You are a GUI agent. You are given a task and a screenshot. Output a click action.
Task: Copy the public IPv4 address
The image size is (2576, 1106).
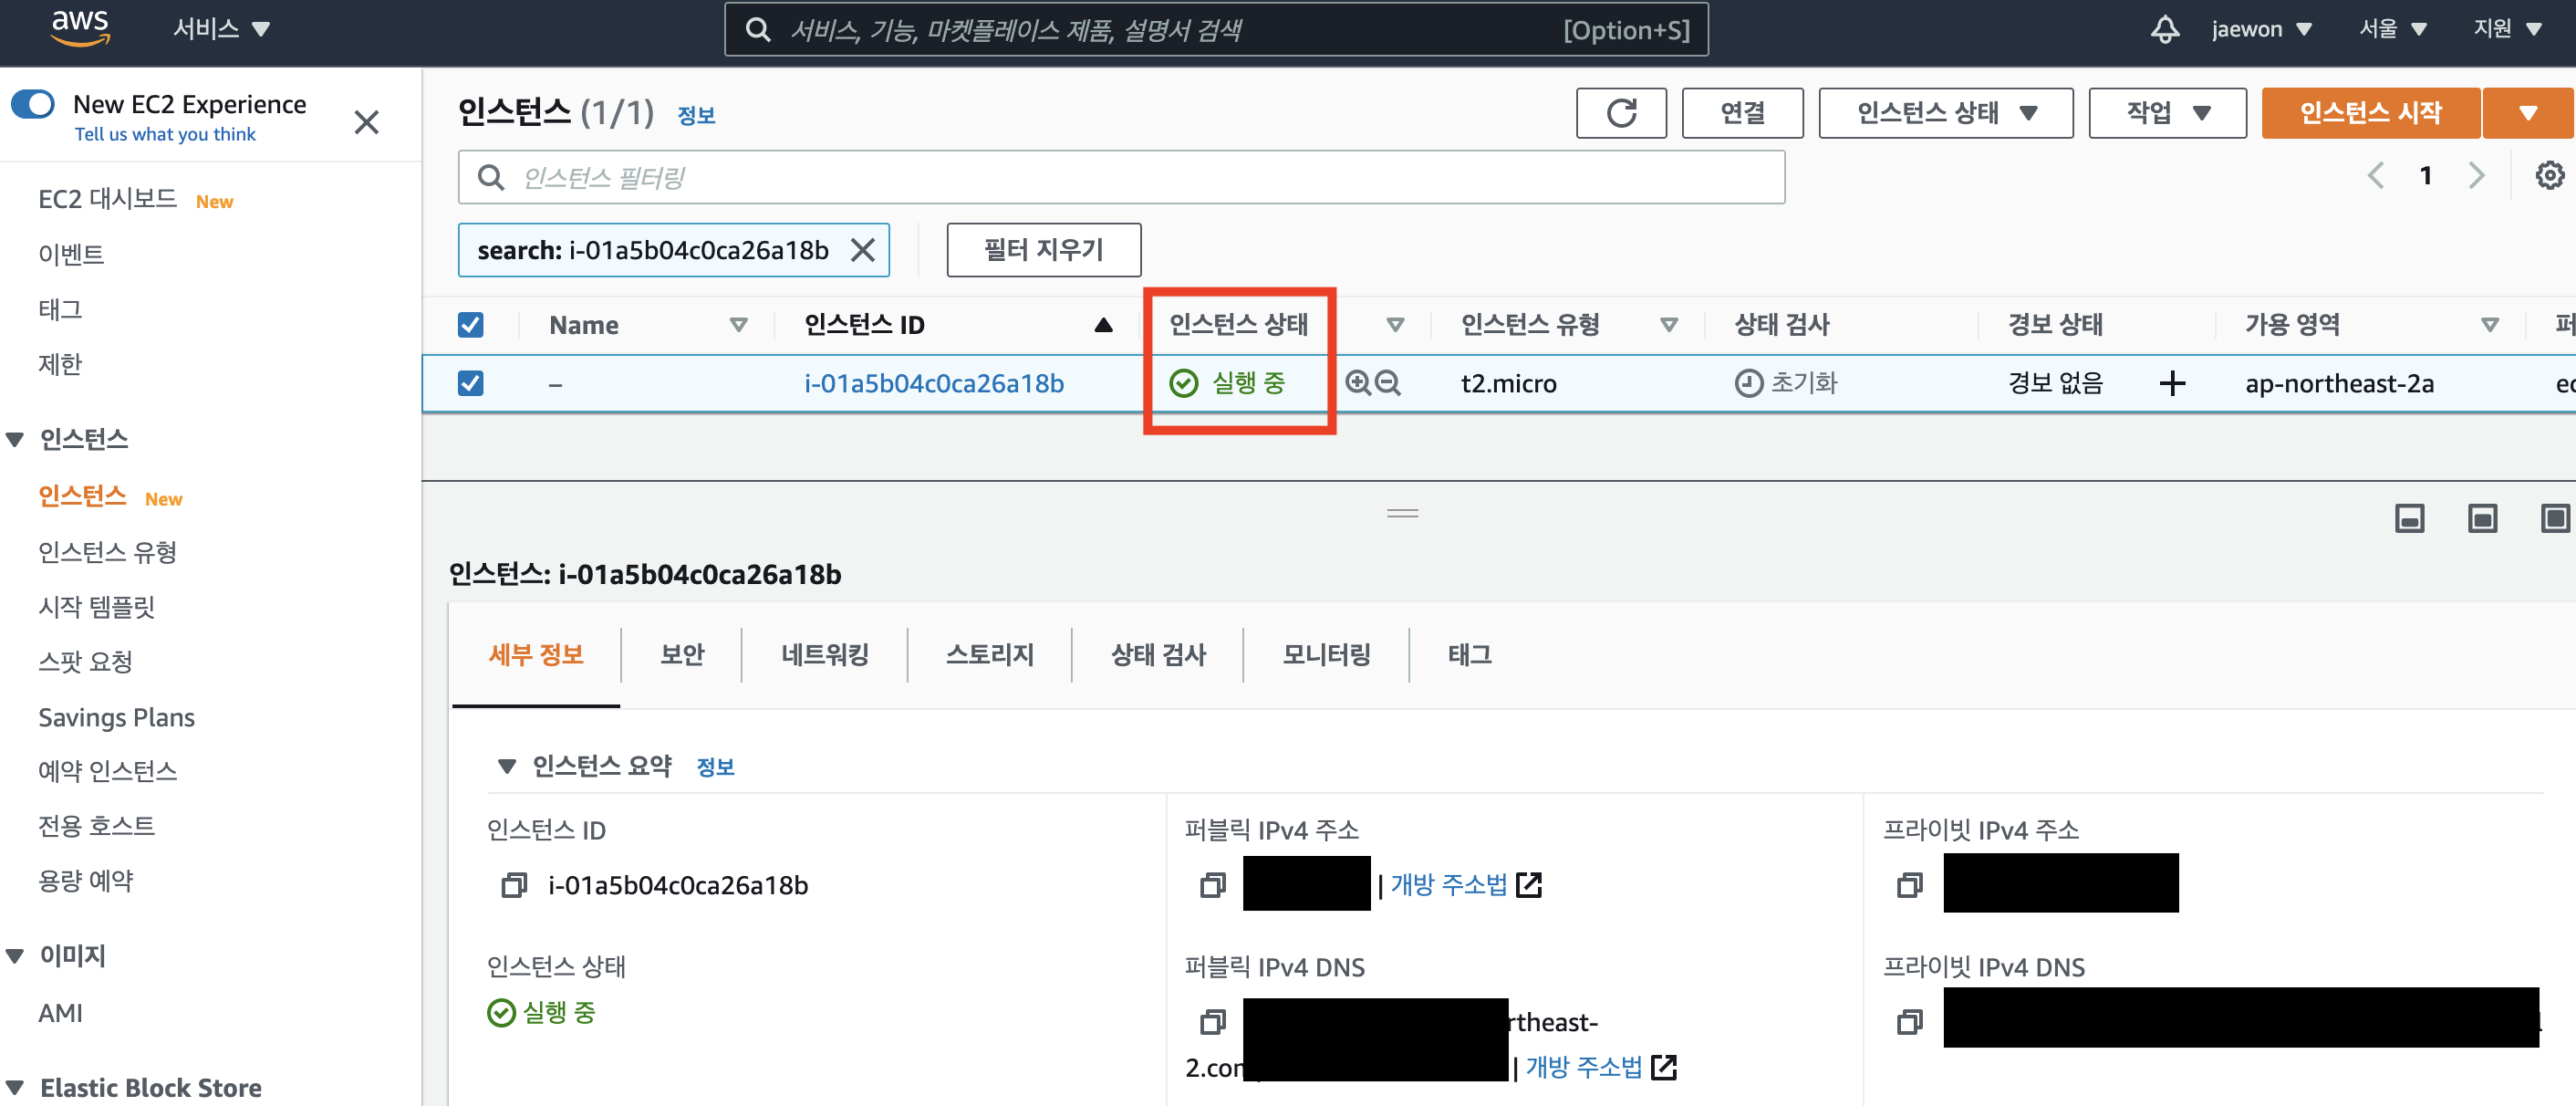click(1212, 885)
